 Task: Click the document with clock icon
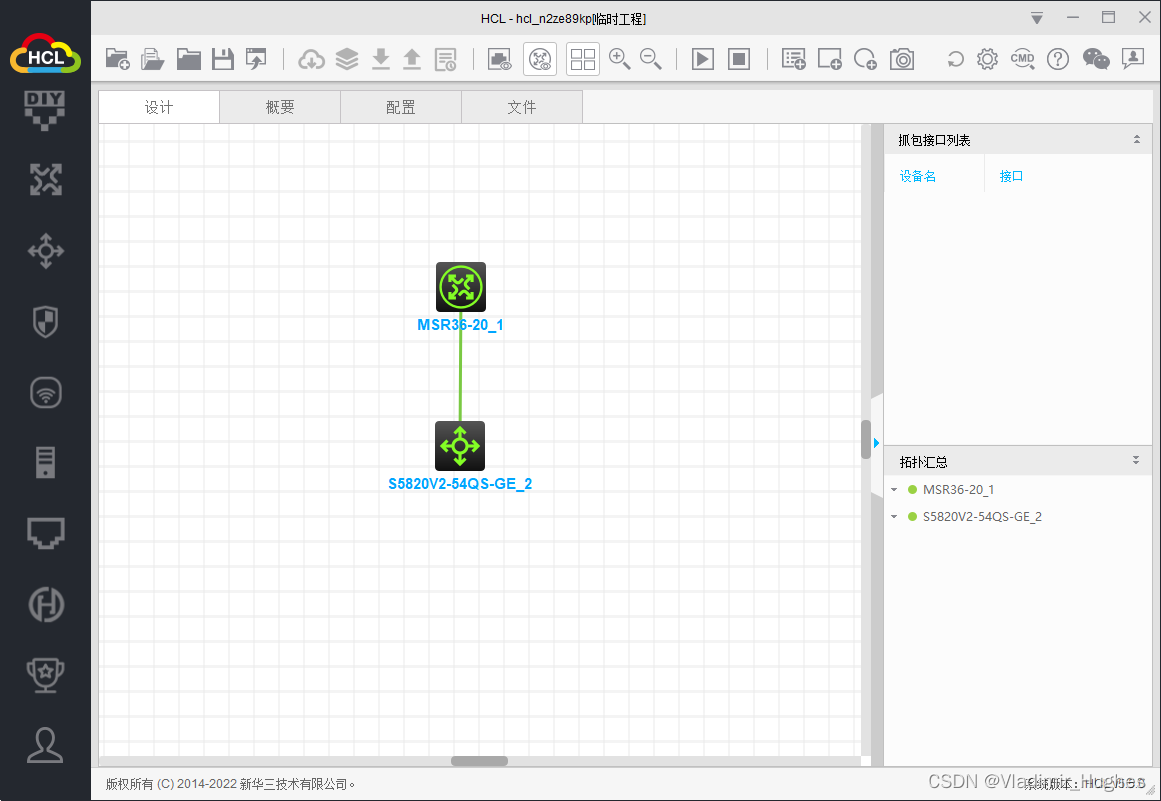pos(446,59)
